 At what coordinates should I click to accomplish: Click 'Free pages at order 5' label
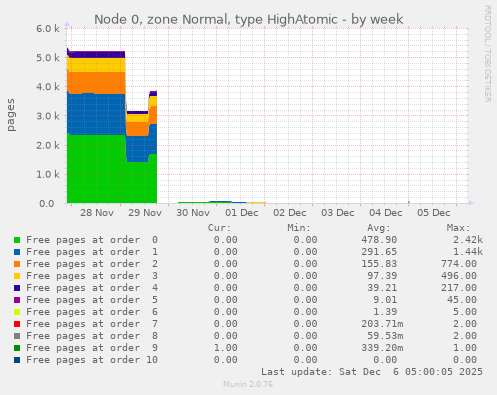pos(92,300)
